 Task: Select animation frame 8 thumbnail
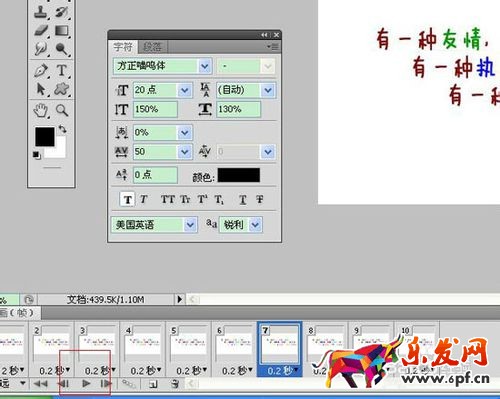325,344
